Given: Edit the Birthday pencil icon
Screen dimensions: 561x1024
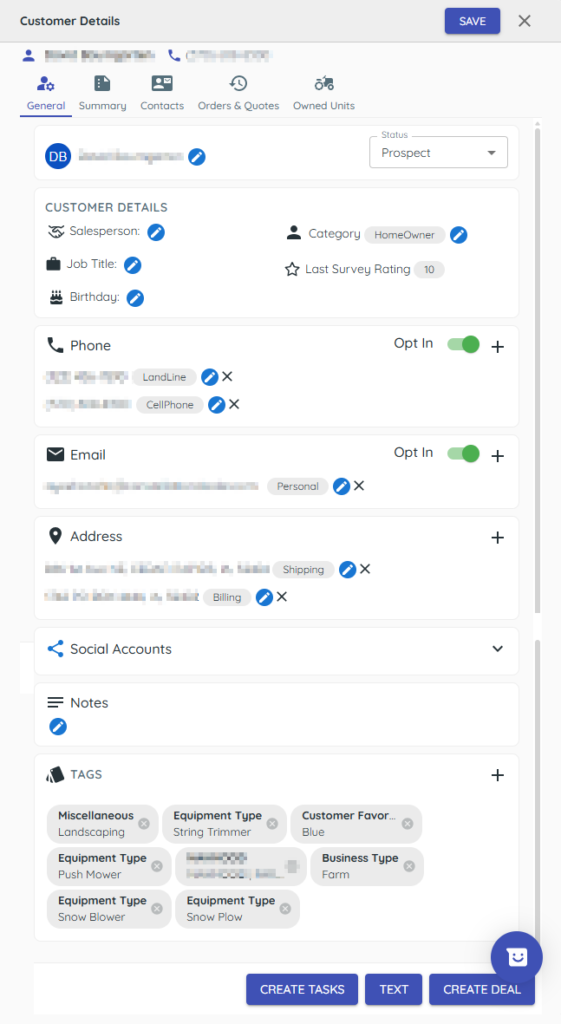Looking at the screenshot, I should coord(135,298).
